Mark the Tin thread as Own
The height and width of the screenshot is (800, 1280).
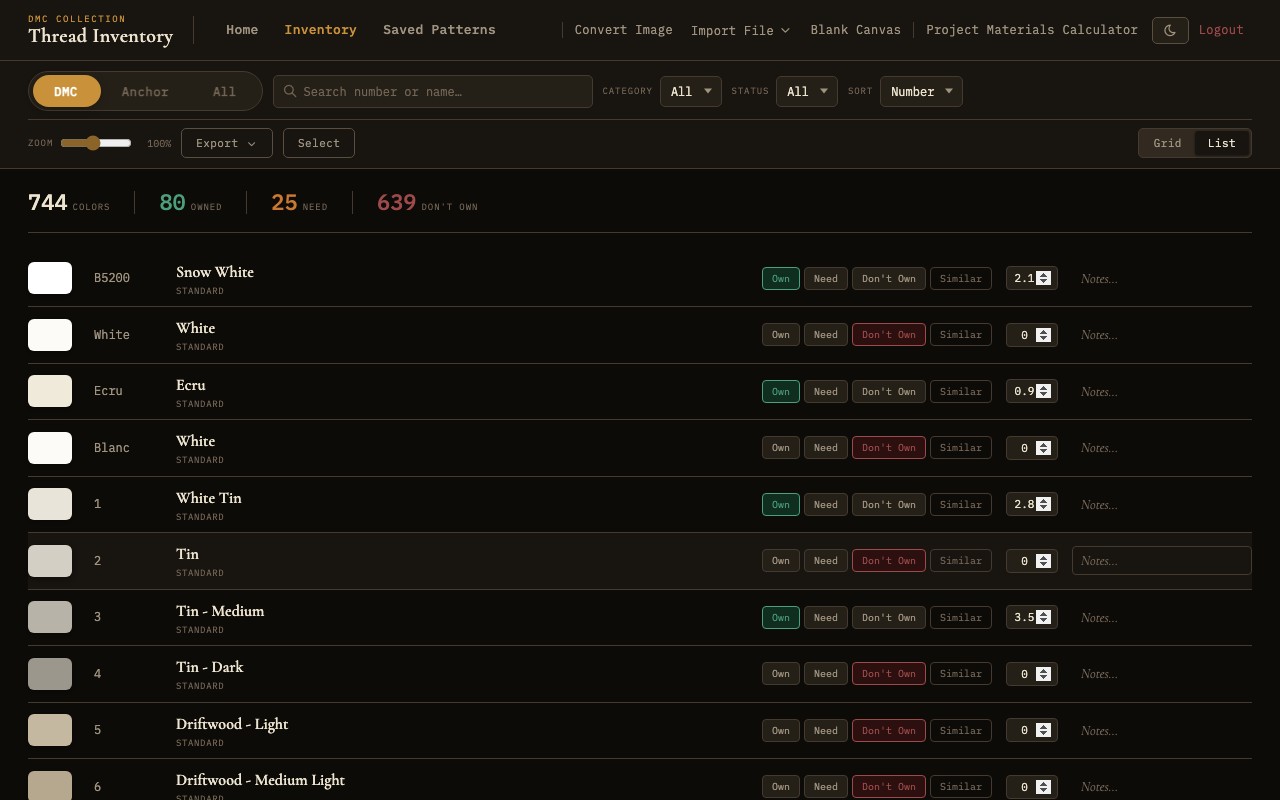click(x=781, y=560)
